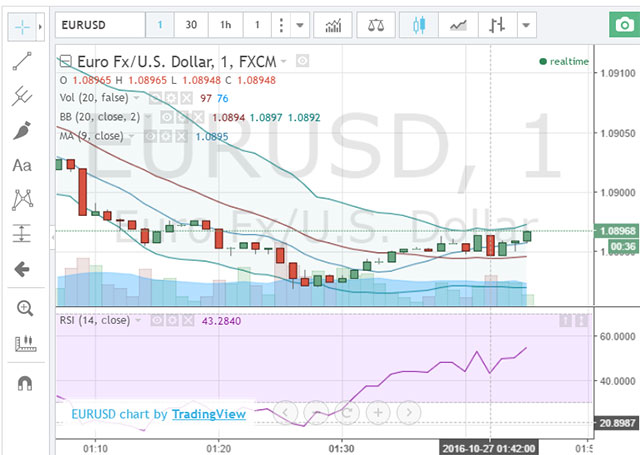Screen dimensions: 640x455
Task: Toggle visibility of main symbol series
Action: [x=302, y=61]
